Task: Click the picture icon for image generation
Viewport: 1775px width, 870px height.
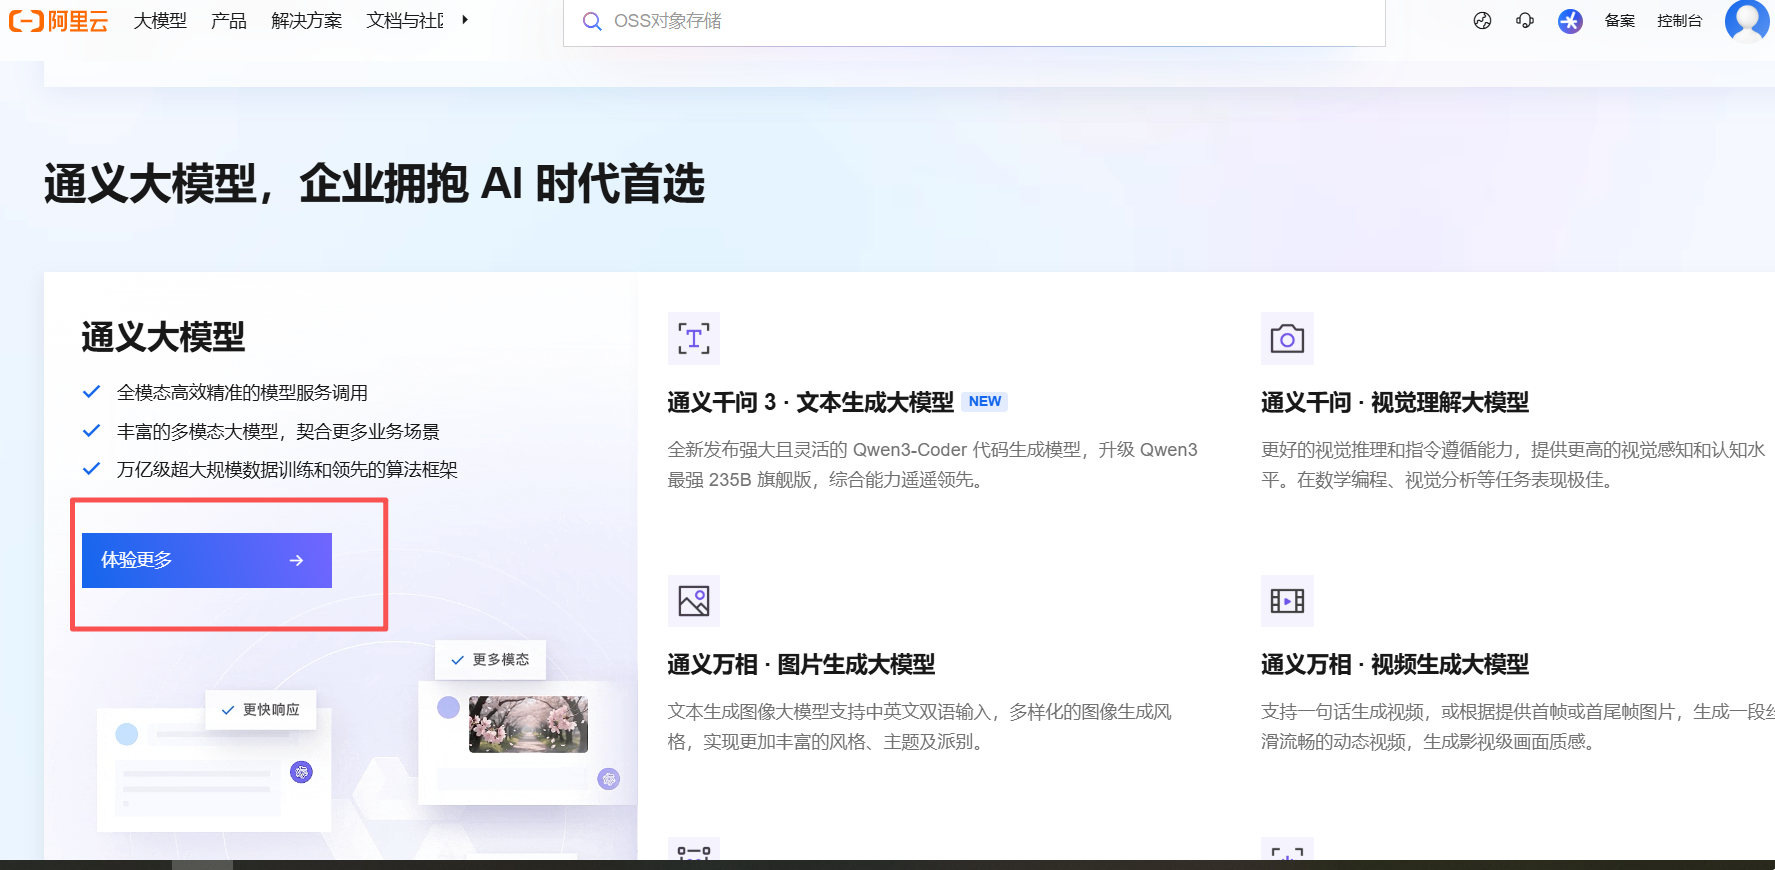Action: (694, 601)
